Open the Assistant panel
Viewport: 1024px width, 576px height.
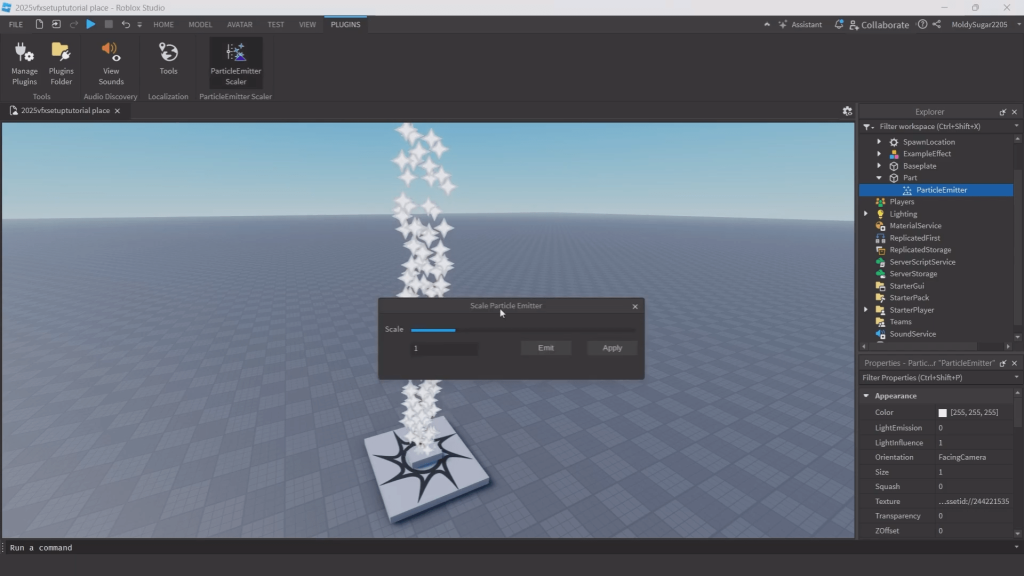[x=800, y=24]
